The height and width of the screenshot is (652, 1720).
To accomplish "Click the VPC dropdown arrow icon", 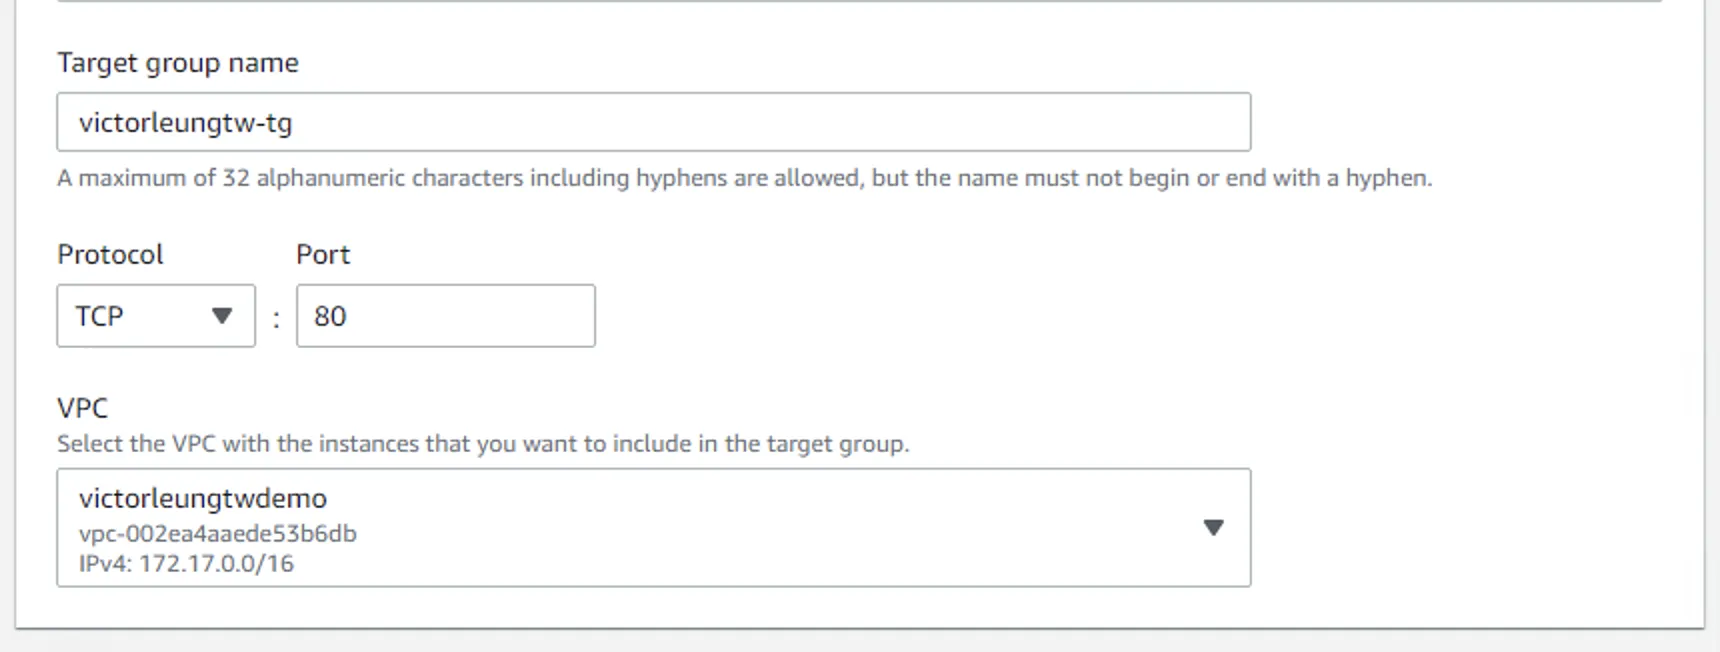I will pos(1213,528).
